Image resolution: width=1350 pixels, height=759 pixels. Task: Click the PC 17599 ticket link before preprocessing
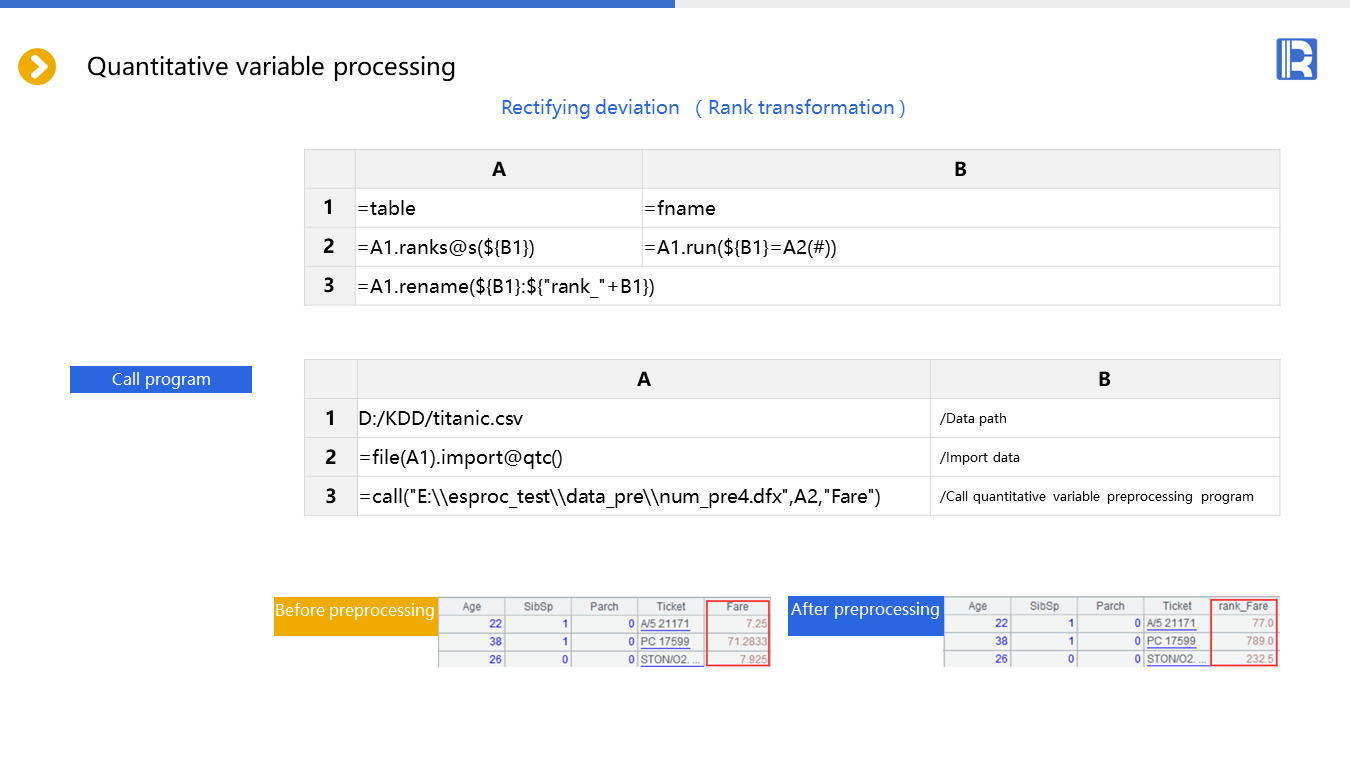coord(665,641)
